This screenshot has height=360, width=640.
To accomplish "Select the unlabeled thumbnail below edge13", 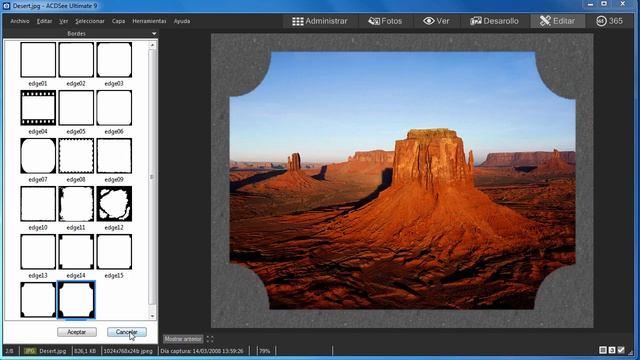I will pos(38,300).
